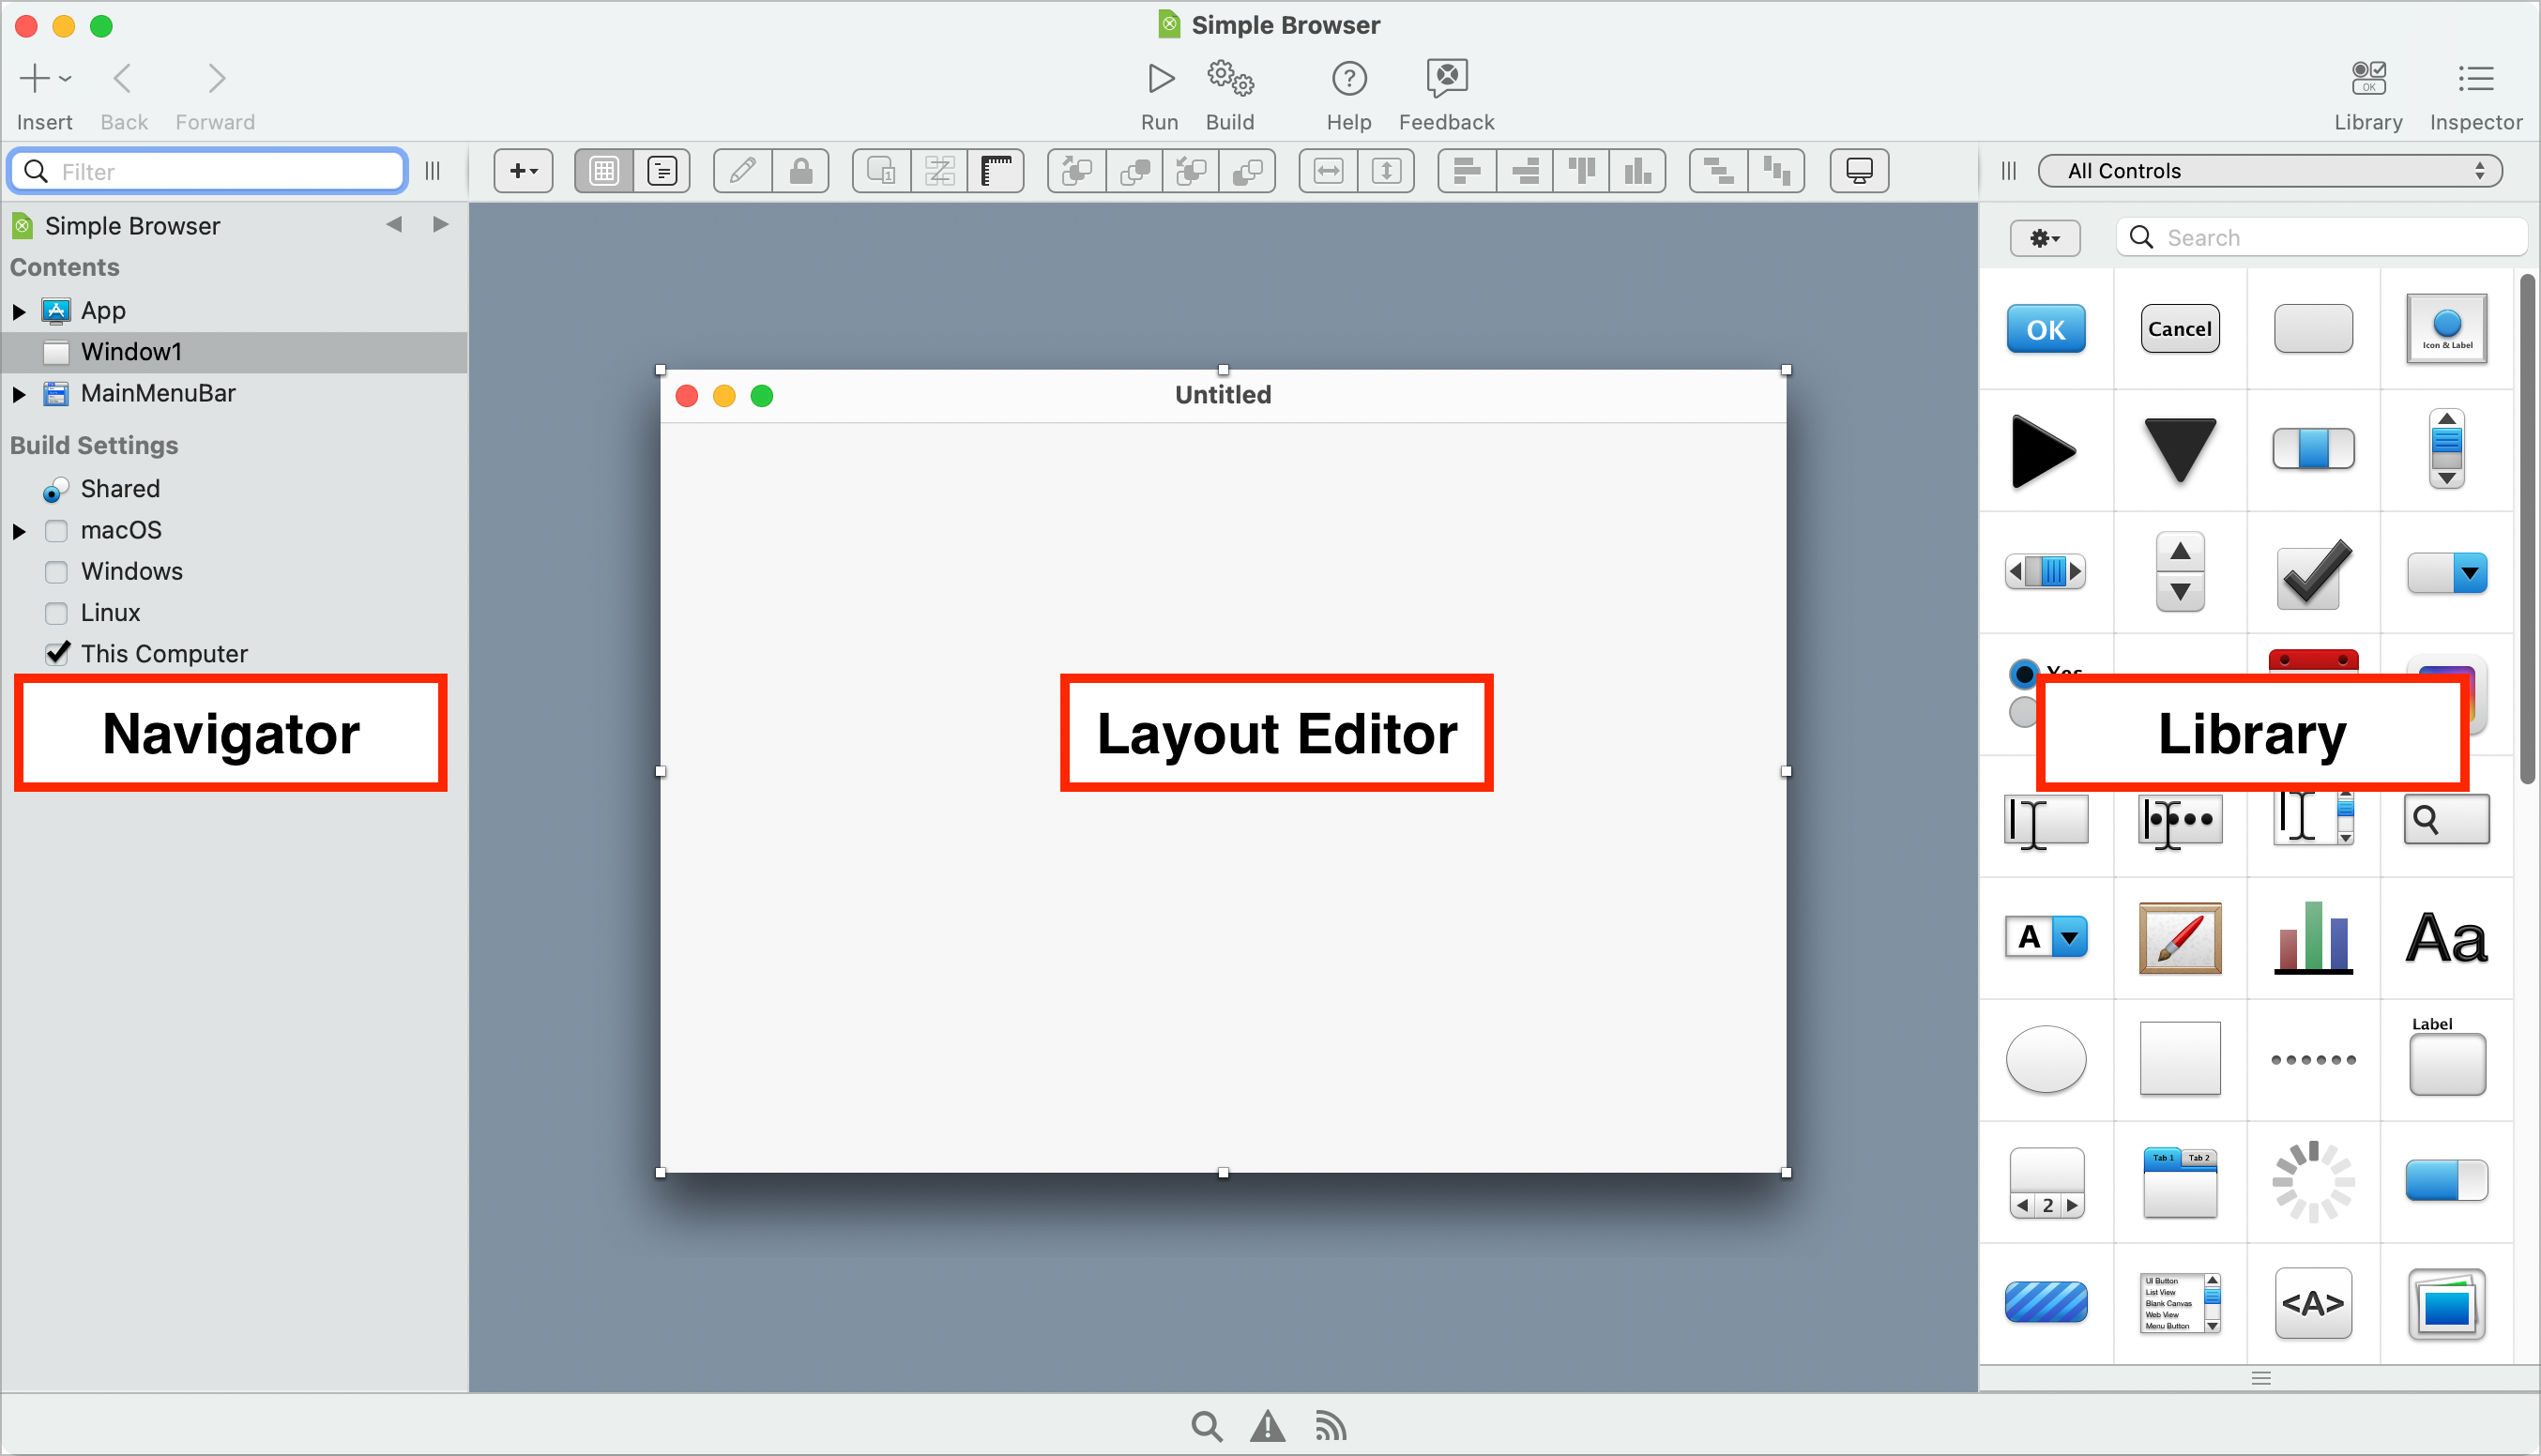This screenshot has width=2541, height=1456.
Task: Open the Feedback tool
Action: tap(1445, 93)
